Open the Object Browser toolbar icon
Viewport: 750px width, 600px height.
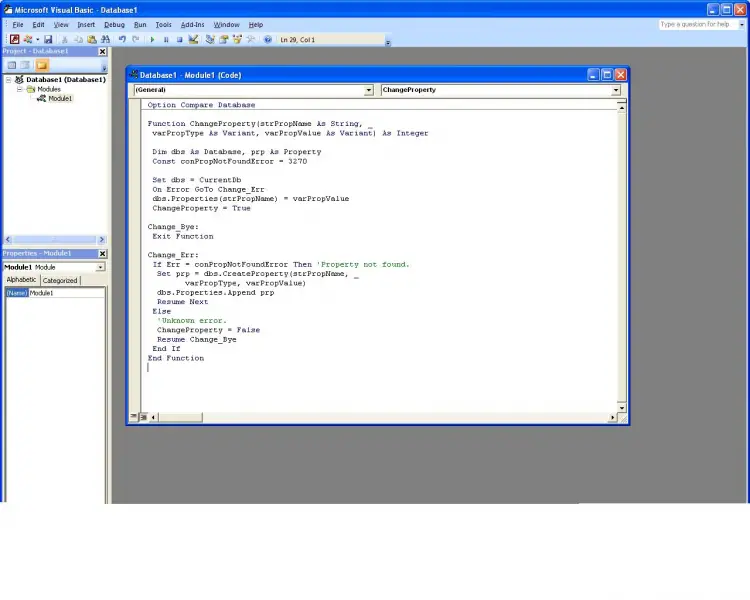(x=237, y=39)
